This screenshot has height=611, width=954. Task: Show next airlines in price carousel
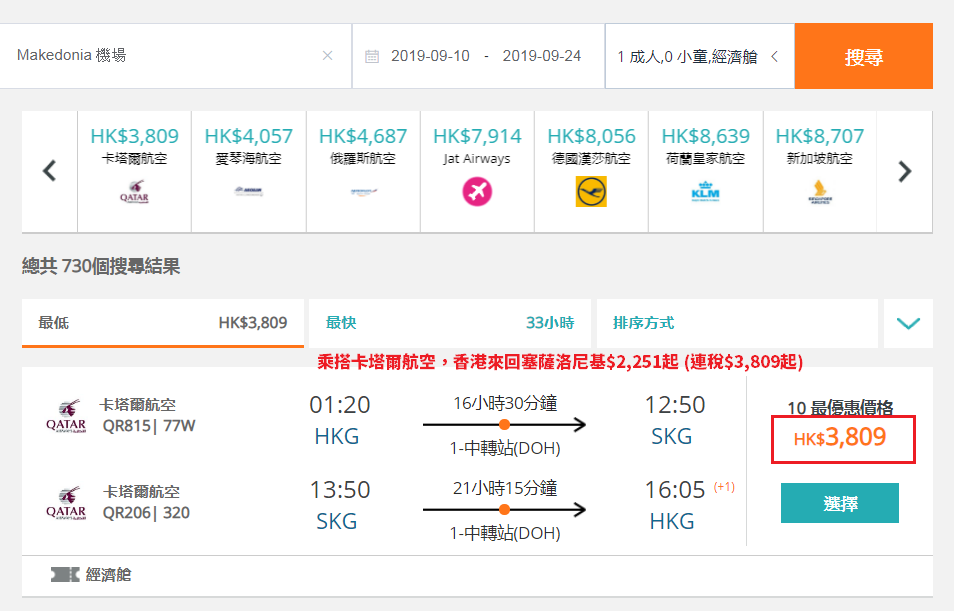tap(905, 171)
